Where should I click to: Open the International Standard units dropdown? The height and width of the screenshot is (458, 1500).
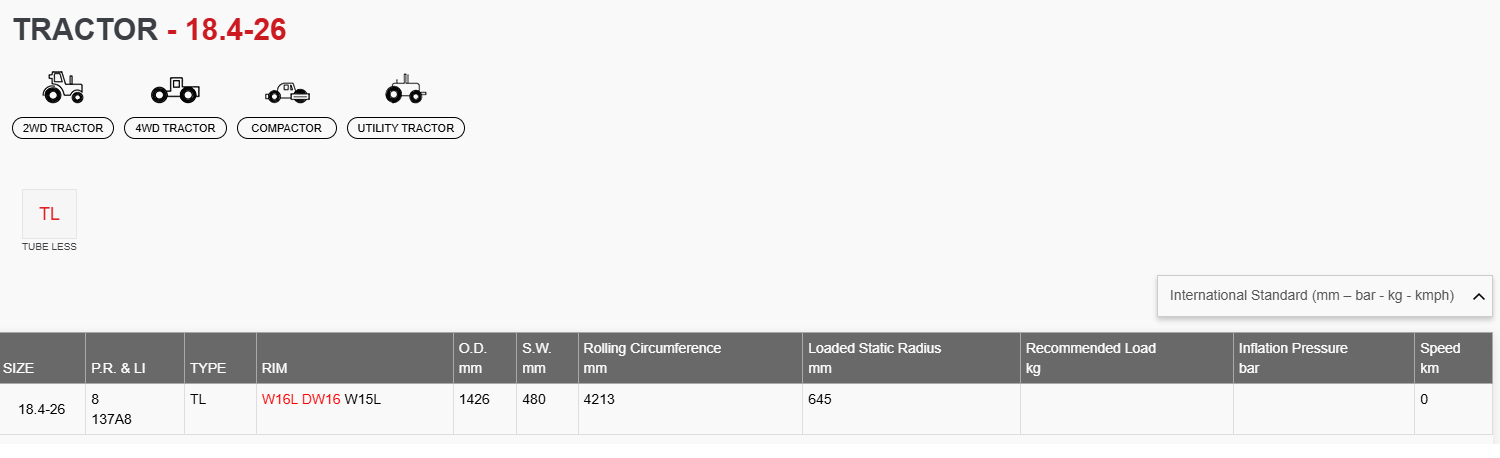1326,296
